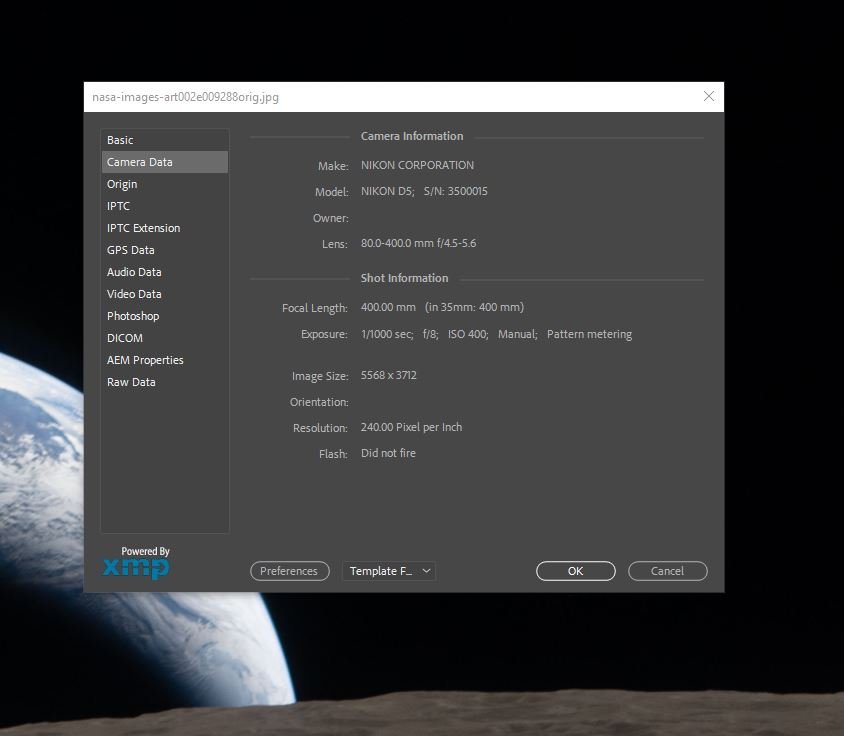Switch to the Origin tab
Screen dimensions: 844x736
pos(165,184)
